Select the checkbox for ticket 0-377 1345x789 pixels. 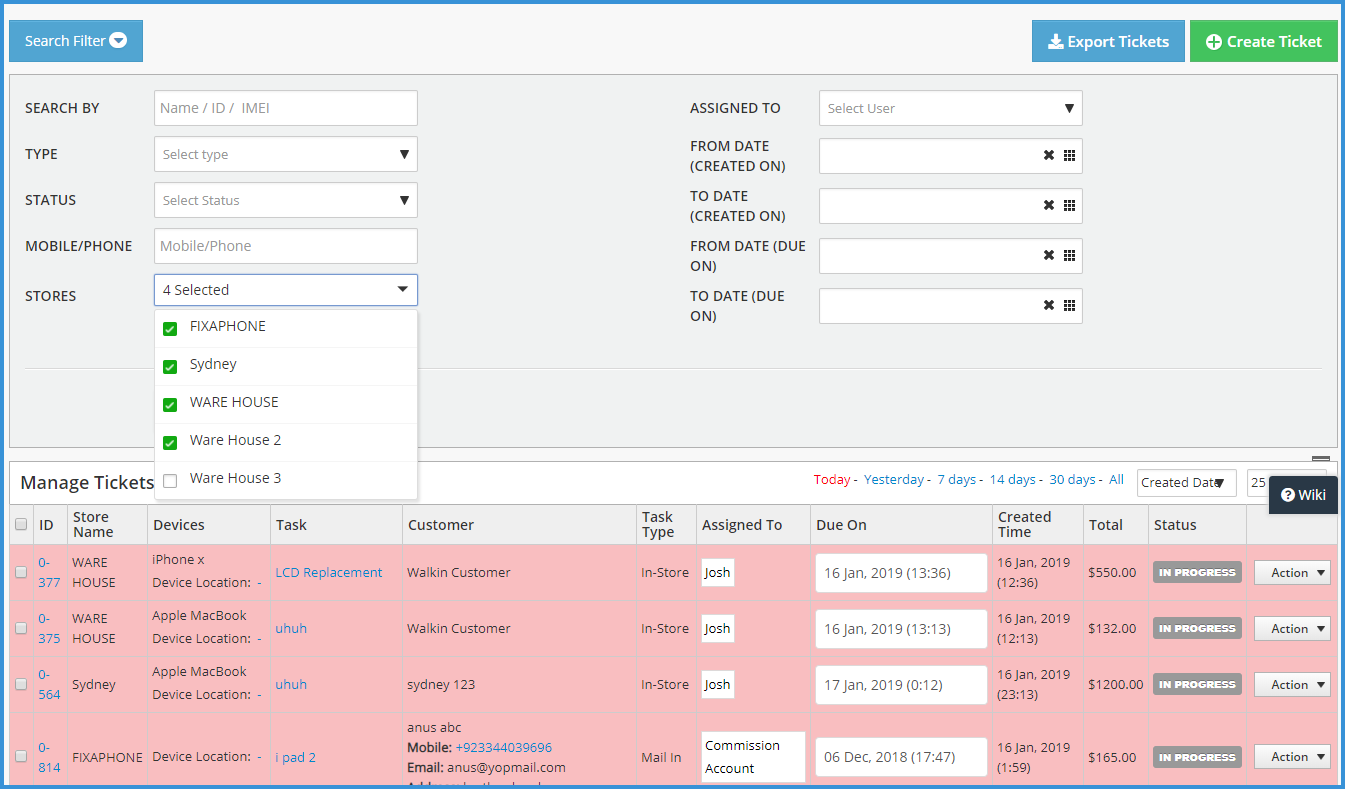pyautogui.click(x=21, y=572)
